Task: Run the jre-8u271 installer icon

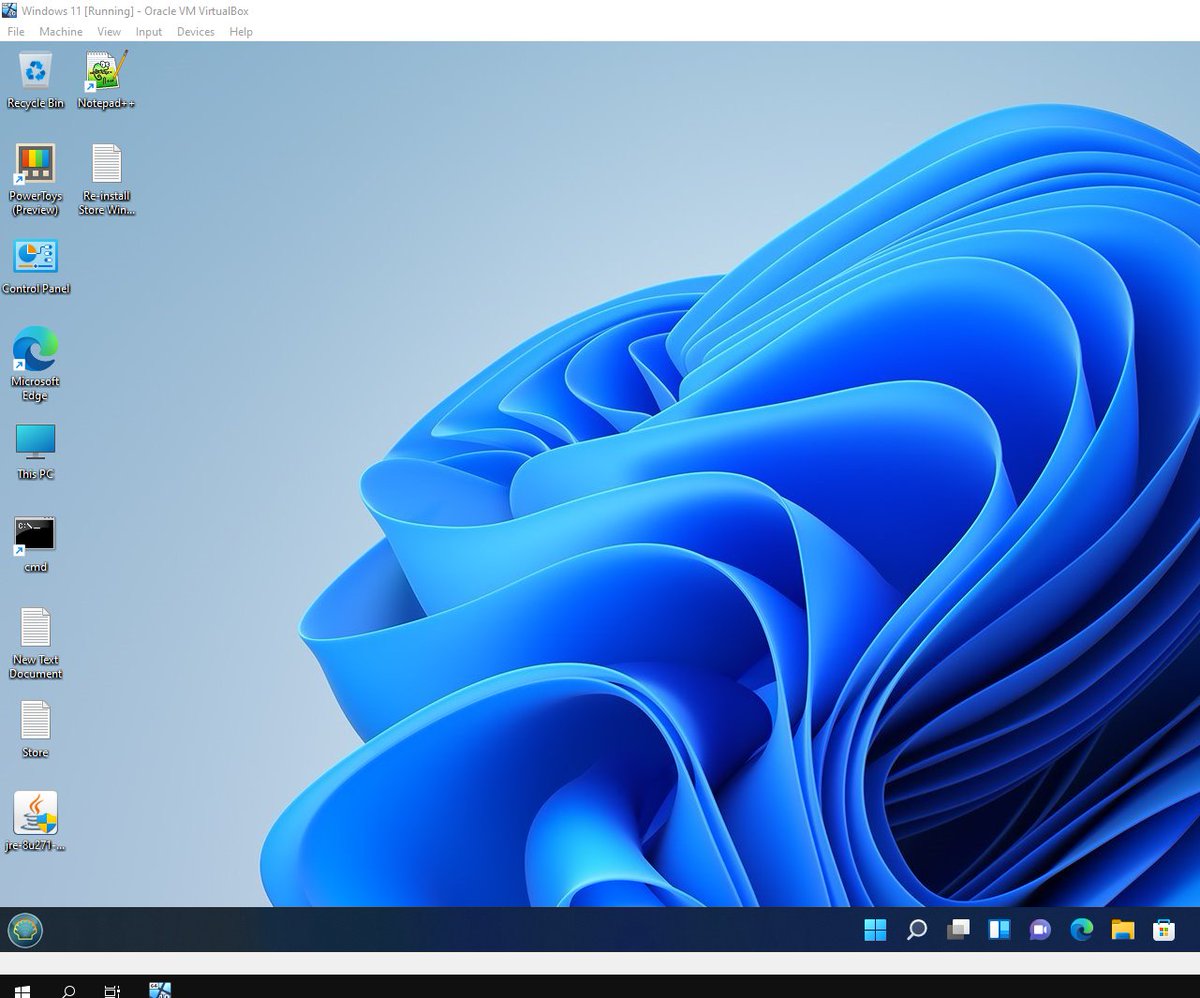Action: pos(35,812)
